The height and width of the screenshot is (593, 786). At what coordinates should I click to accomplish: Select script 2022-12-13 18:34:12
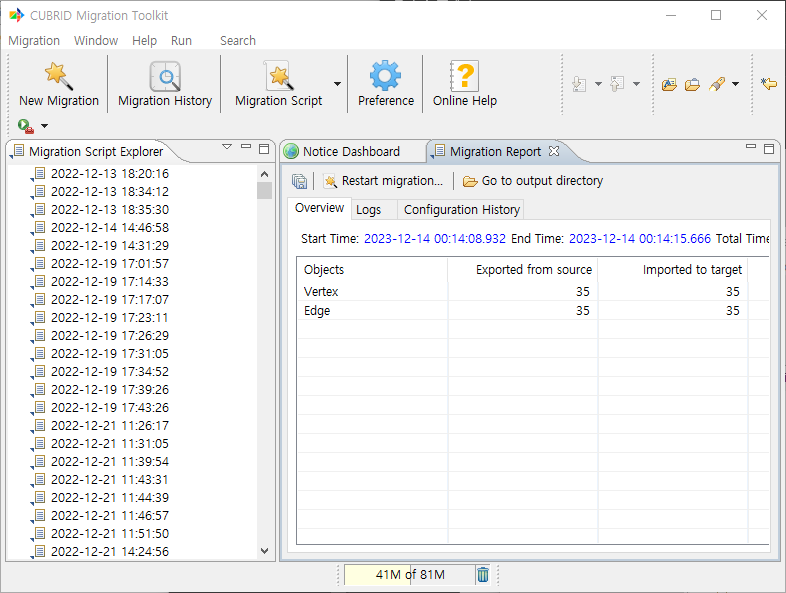click(110, 191)
